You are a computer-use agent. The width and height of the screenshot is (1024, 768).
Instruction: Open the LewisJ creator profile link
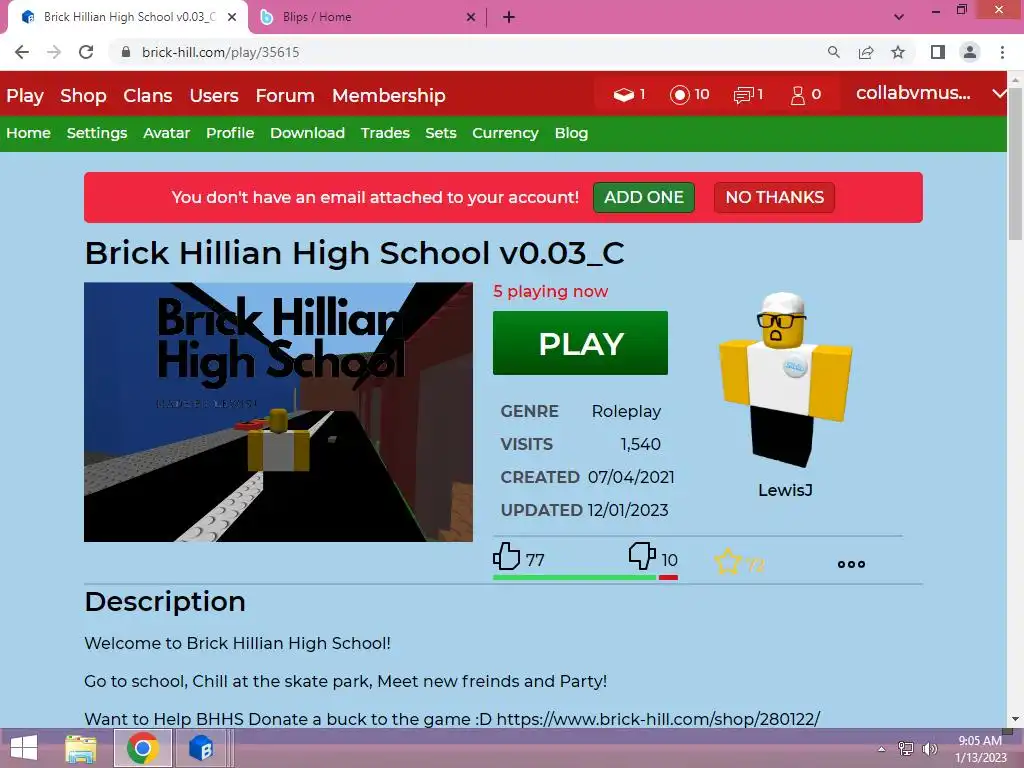[x=785, y=490]
